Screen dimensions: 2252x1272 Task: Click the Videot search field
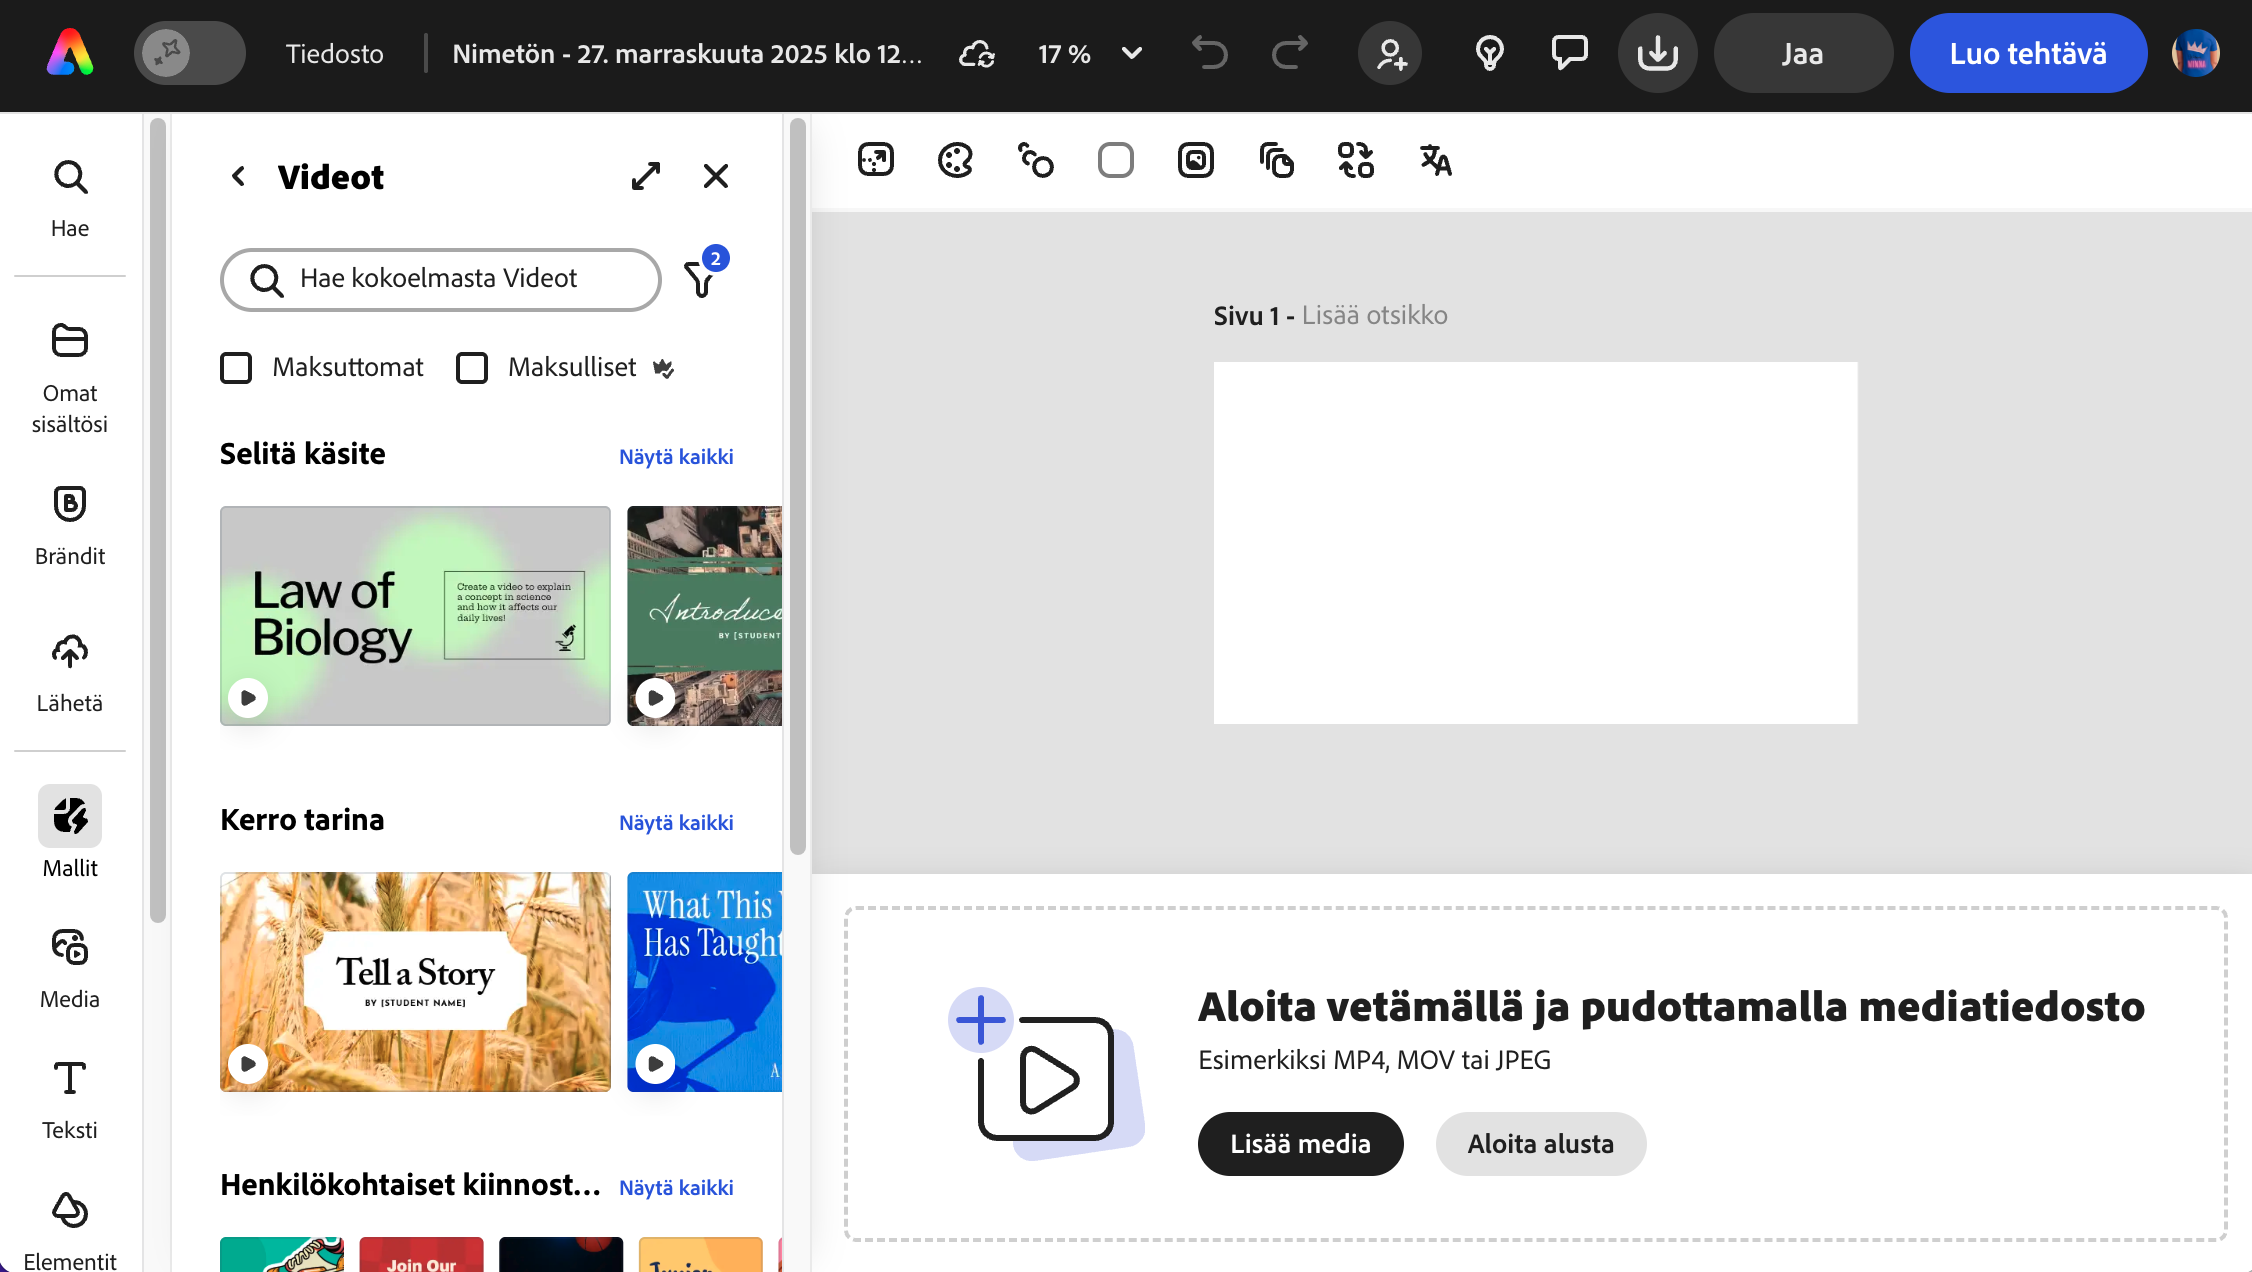click(440, 279)
